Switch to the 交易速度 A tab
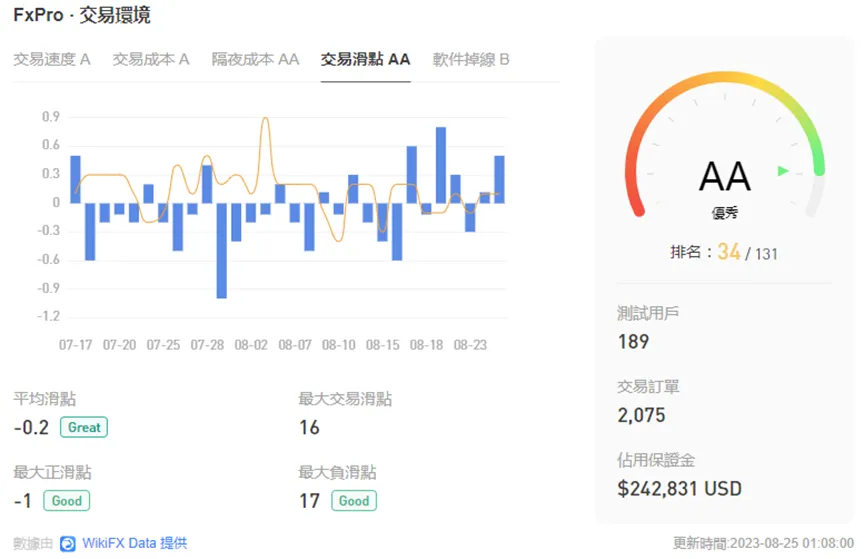Image resolution: width=864 pixels, height=559 pixels. 52,59
